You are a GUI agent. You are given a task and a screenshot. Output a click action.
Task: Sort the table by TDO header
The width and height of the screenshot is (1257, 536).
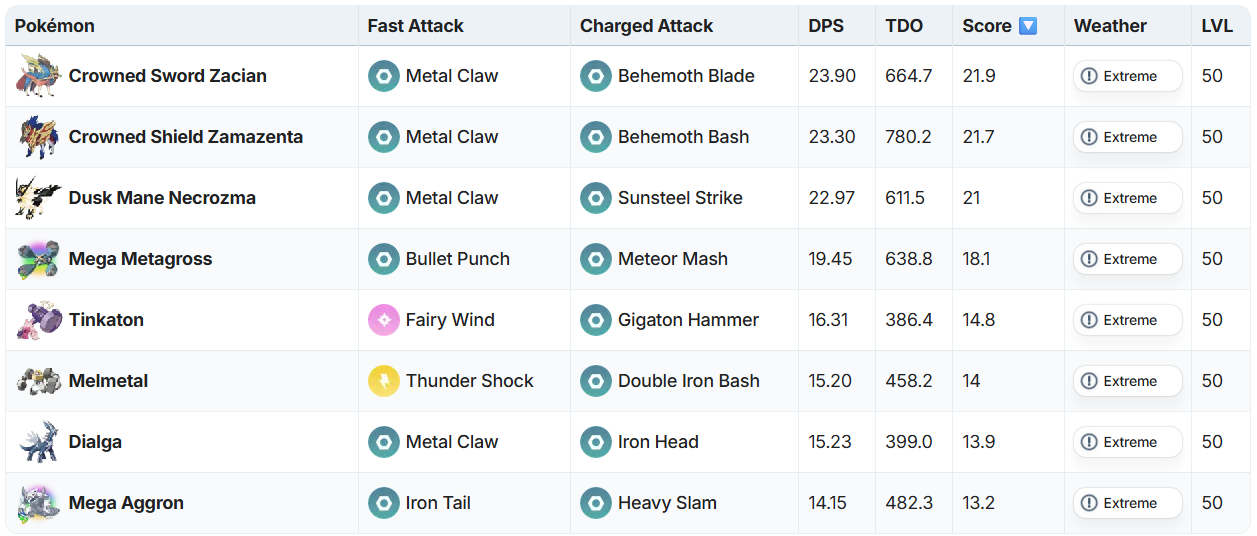tap(904, 26)
